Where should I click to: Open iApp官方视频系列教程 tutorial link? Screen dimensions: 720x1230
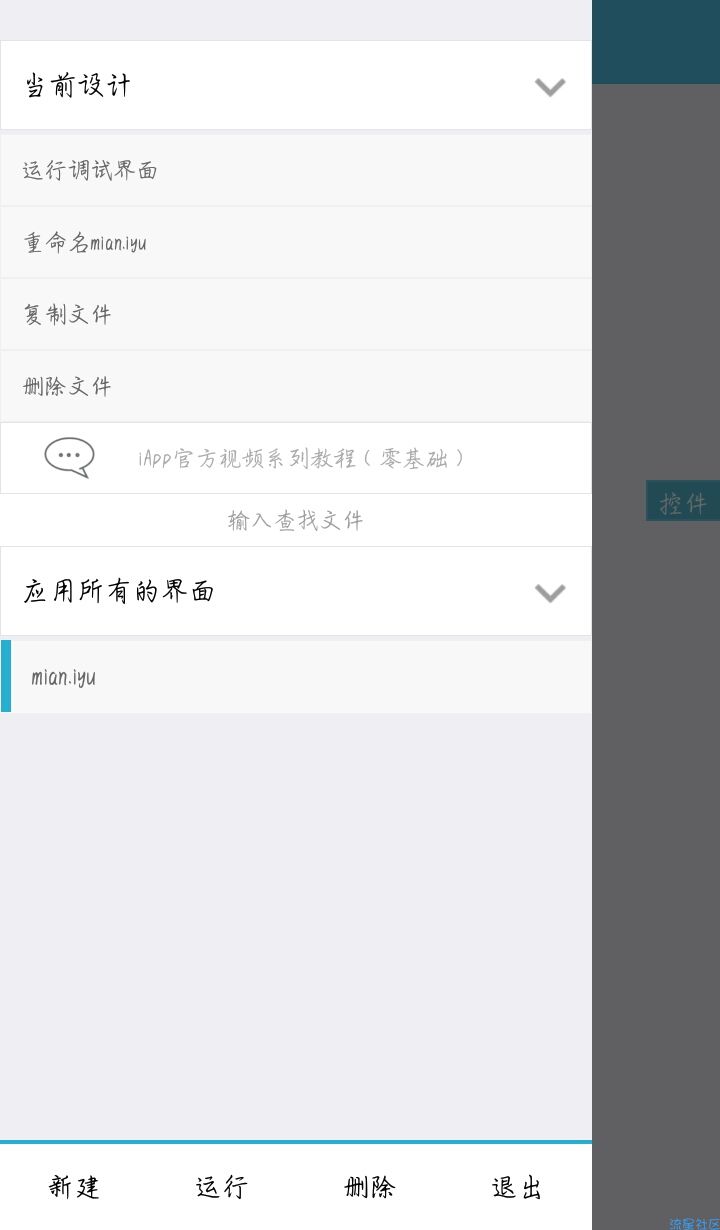(301, 458)
